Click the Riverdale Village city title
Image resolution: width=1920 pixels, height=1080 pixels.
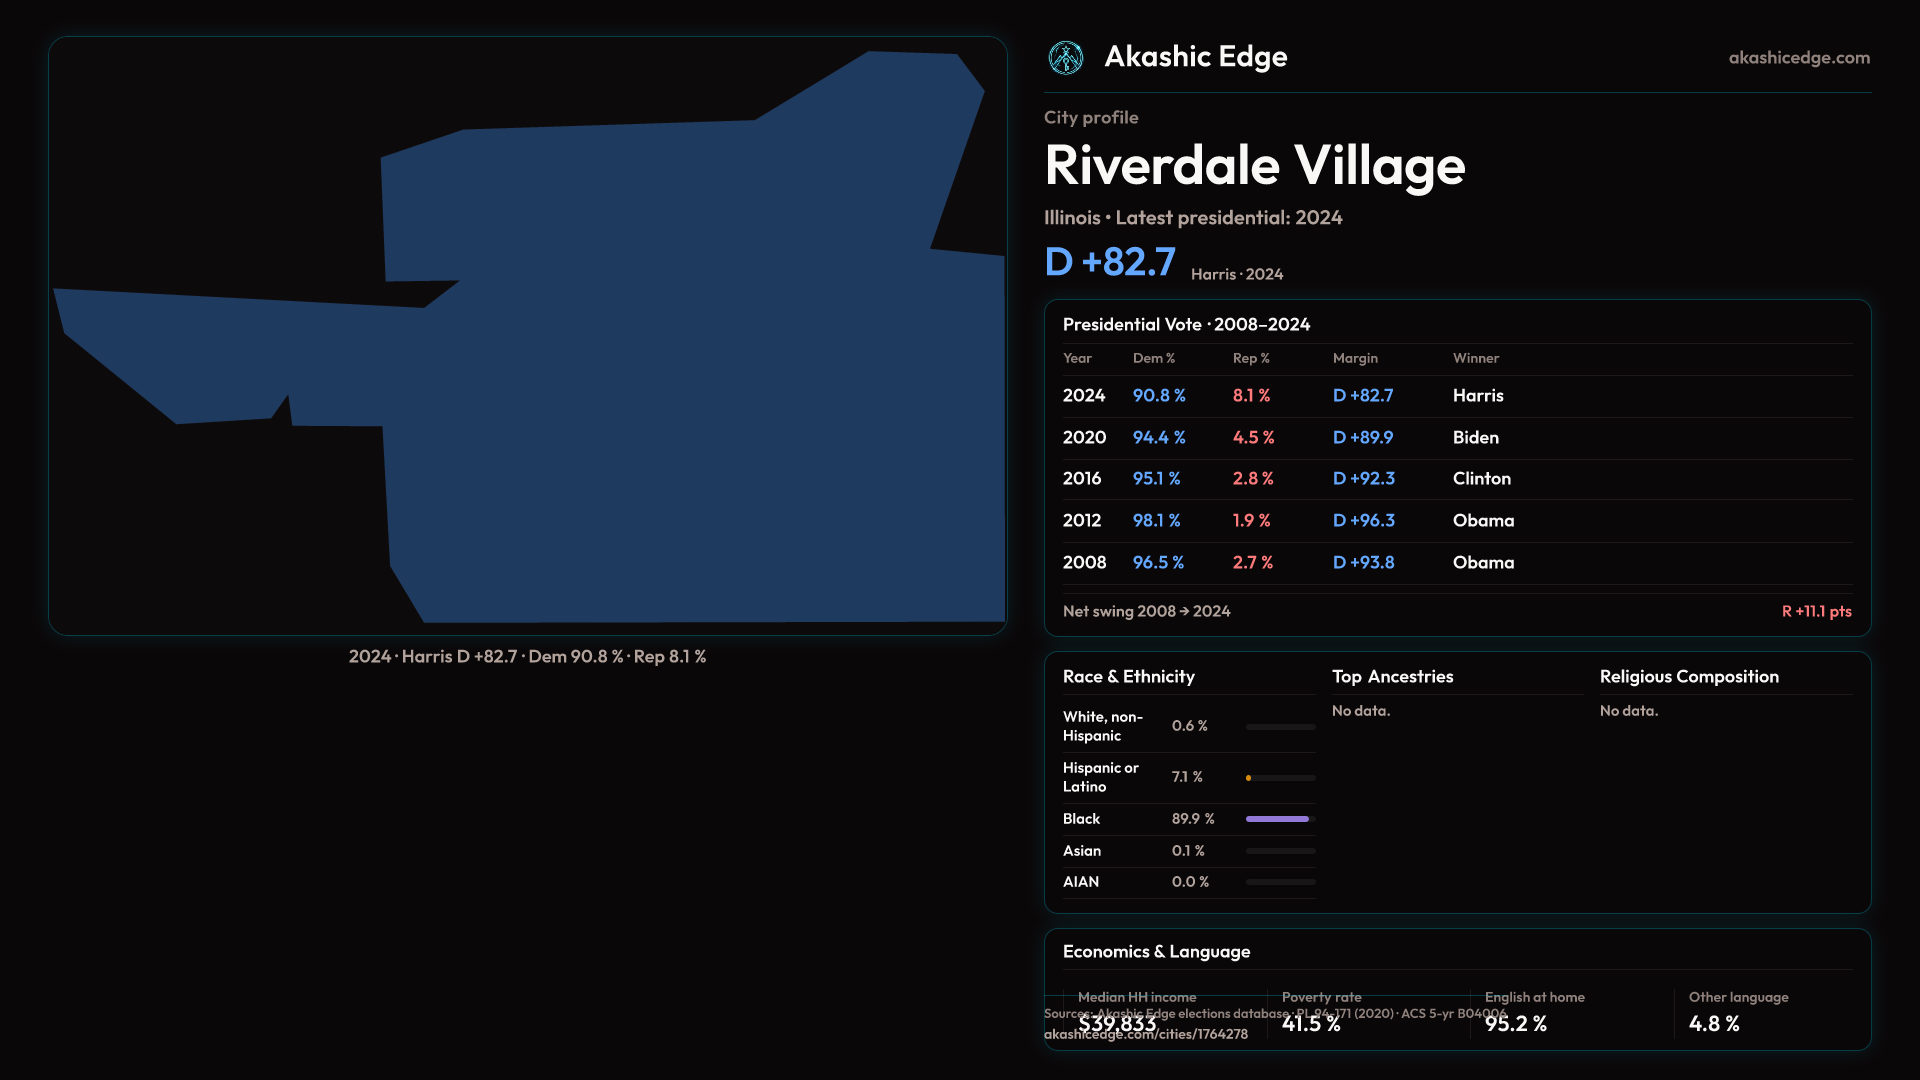1254,166
